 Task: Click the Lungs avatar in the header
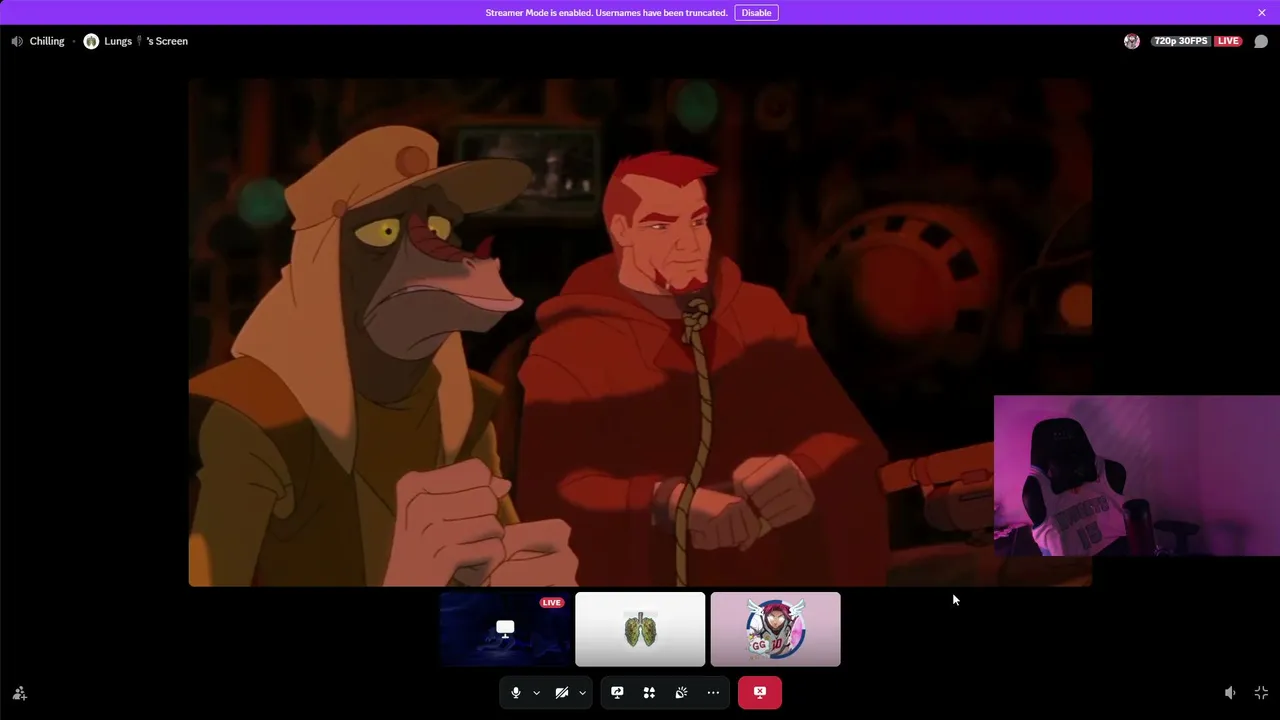coord(91,41)
